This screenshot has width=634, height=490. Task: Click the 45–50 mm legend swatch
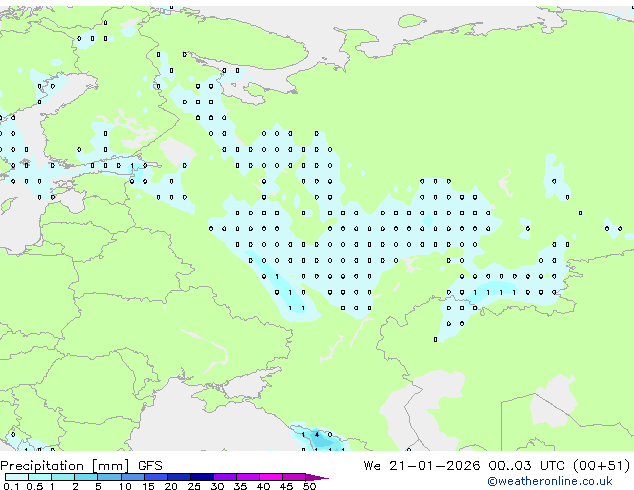294,477
